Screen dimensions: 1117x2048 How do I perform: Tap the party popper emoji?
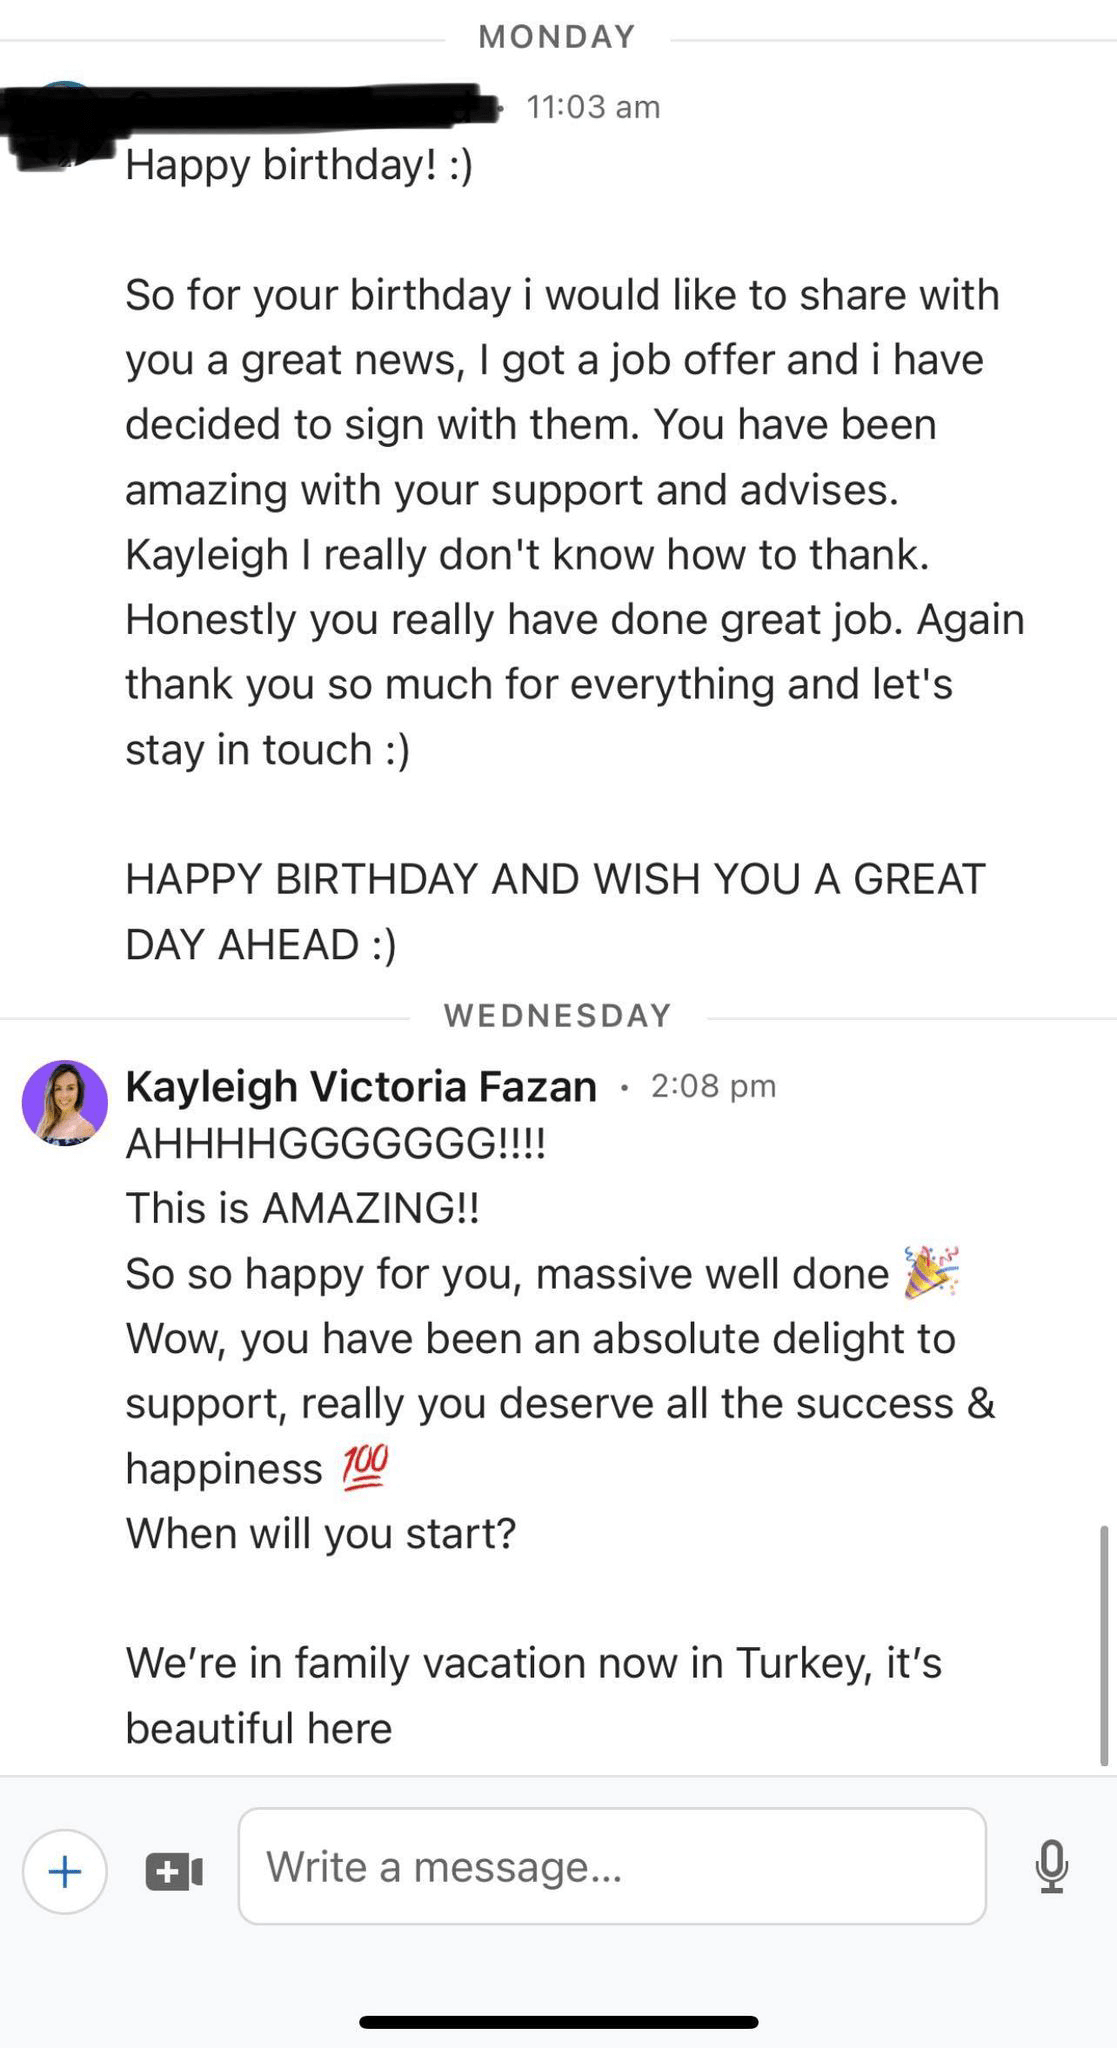(x=931, y=1272)
